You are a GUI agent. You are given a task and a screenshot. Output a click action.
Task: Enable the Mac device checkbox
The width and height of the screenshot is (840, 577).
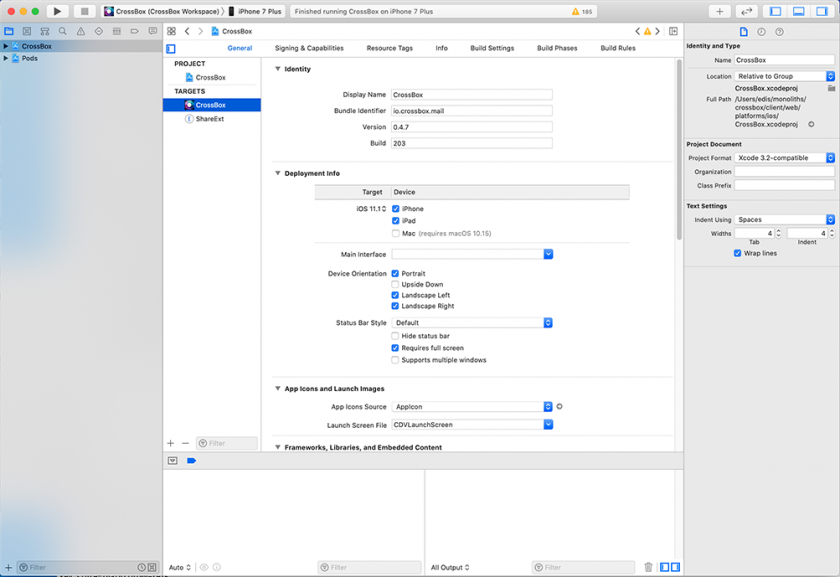pyautogui.click(x=395, y=233)
